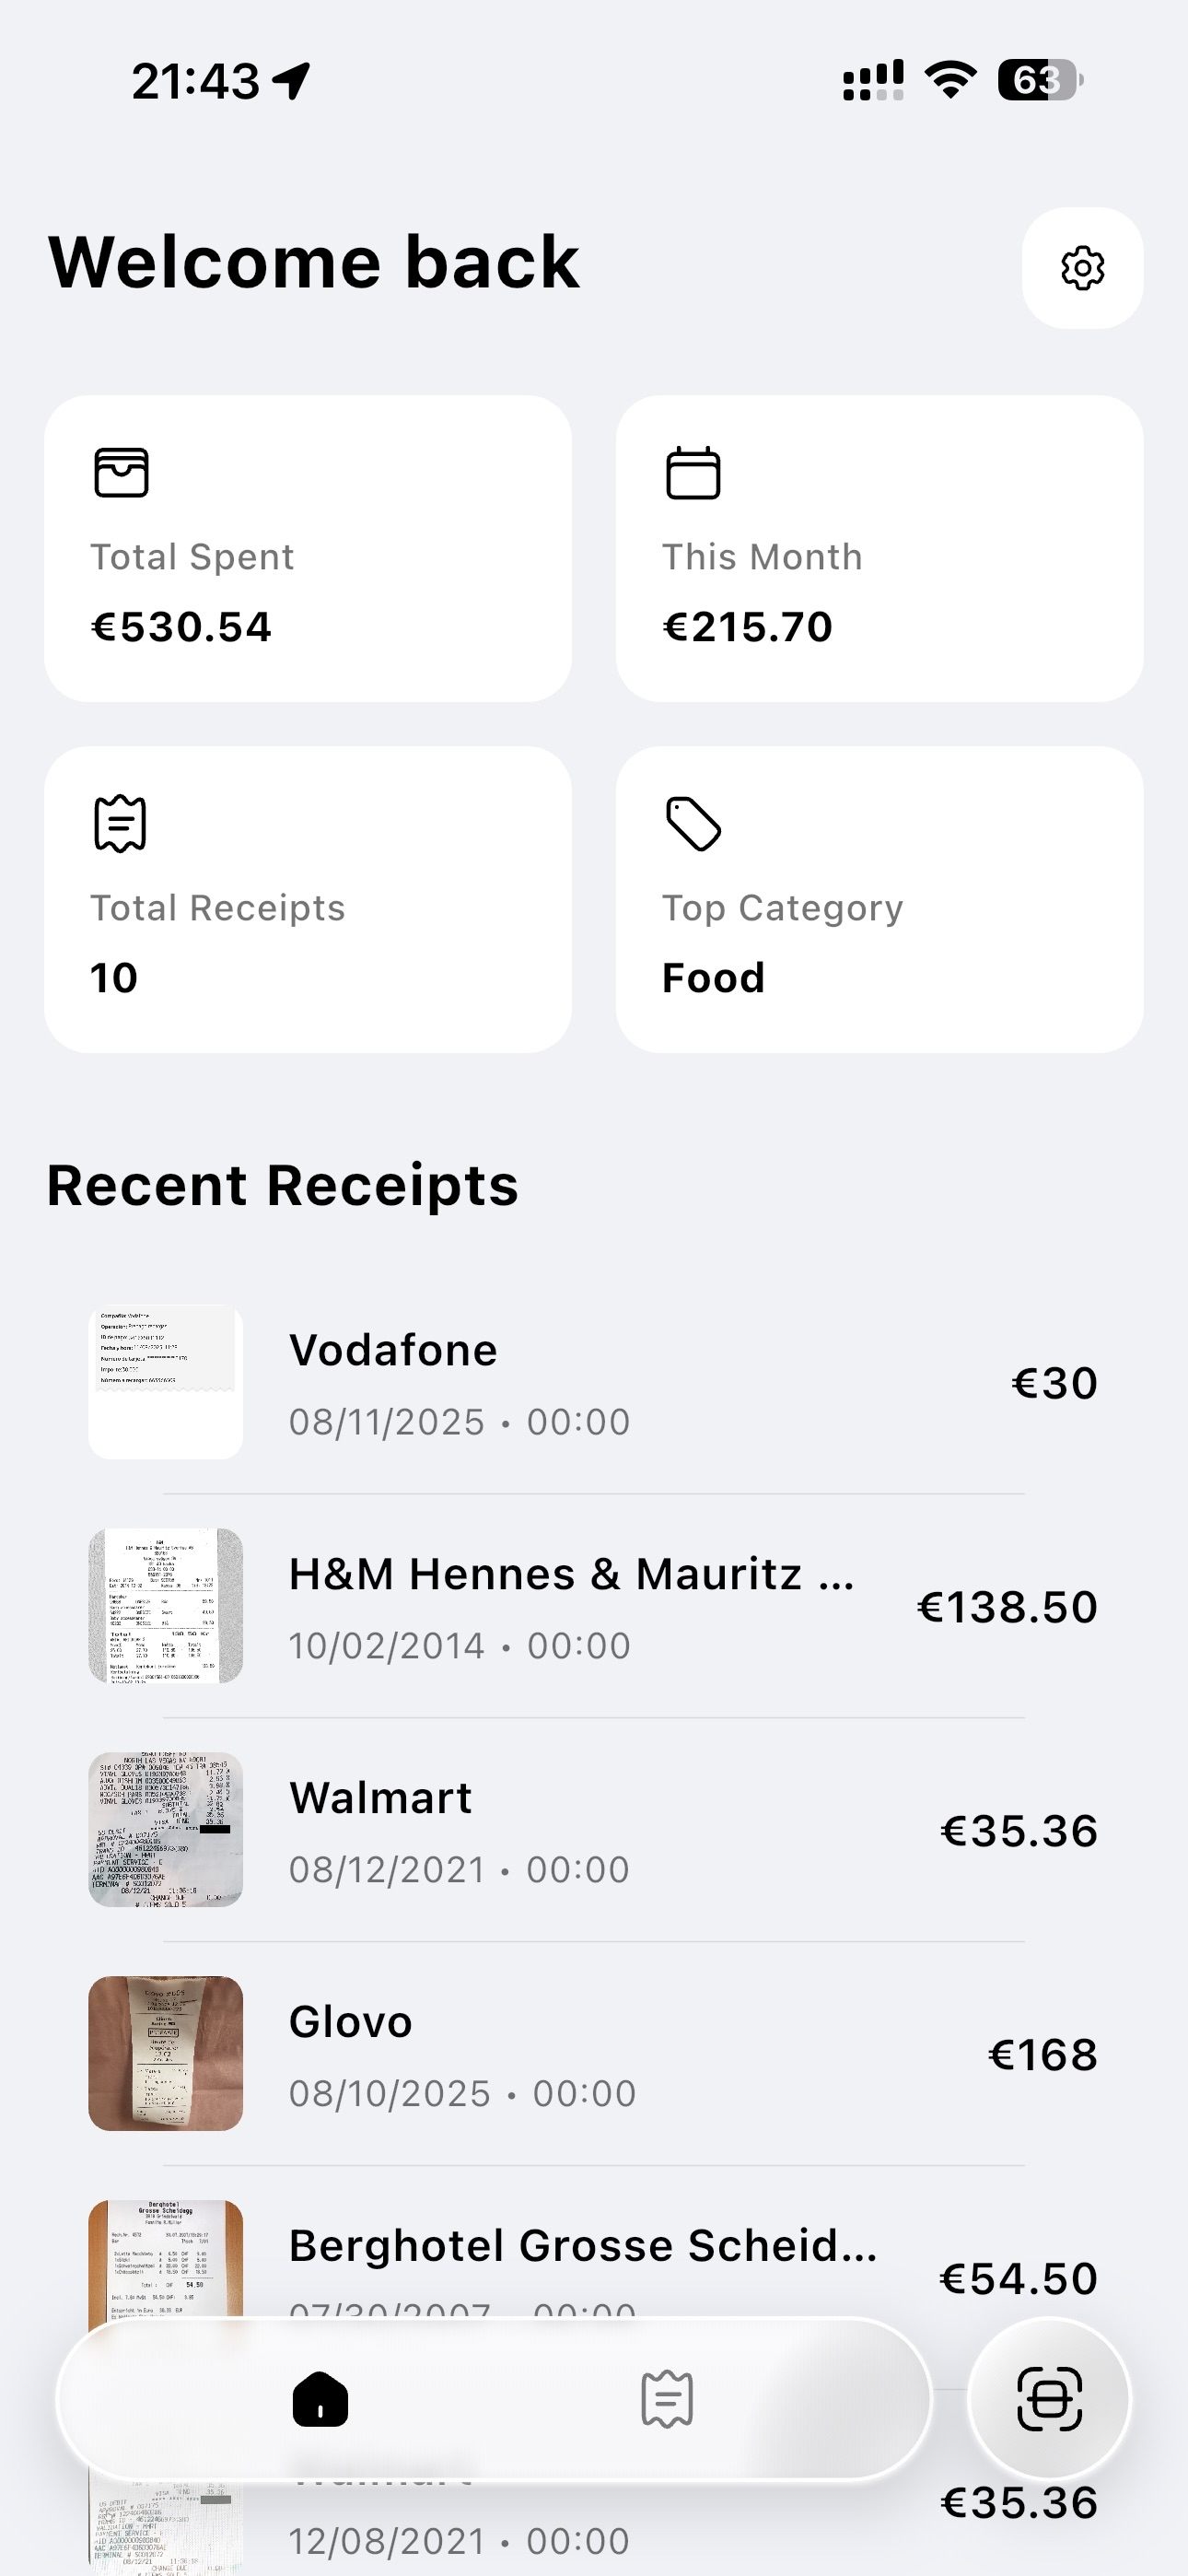Open the Vodafone receipt thumbnail
The height and width of the screenshot is (2576, 1188).
pyautogui.click(x=166, y=1382)
